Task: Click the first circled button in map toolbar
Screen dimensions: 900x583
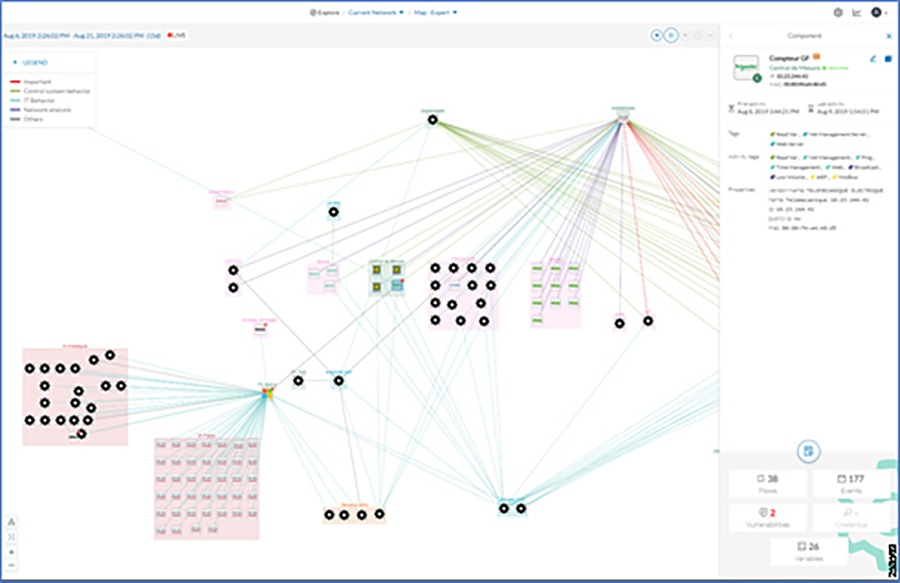Action: (657, 36)
